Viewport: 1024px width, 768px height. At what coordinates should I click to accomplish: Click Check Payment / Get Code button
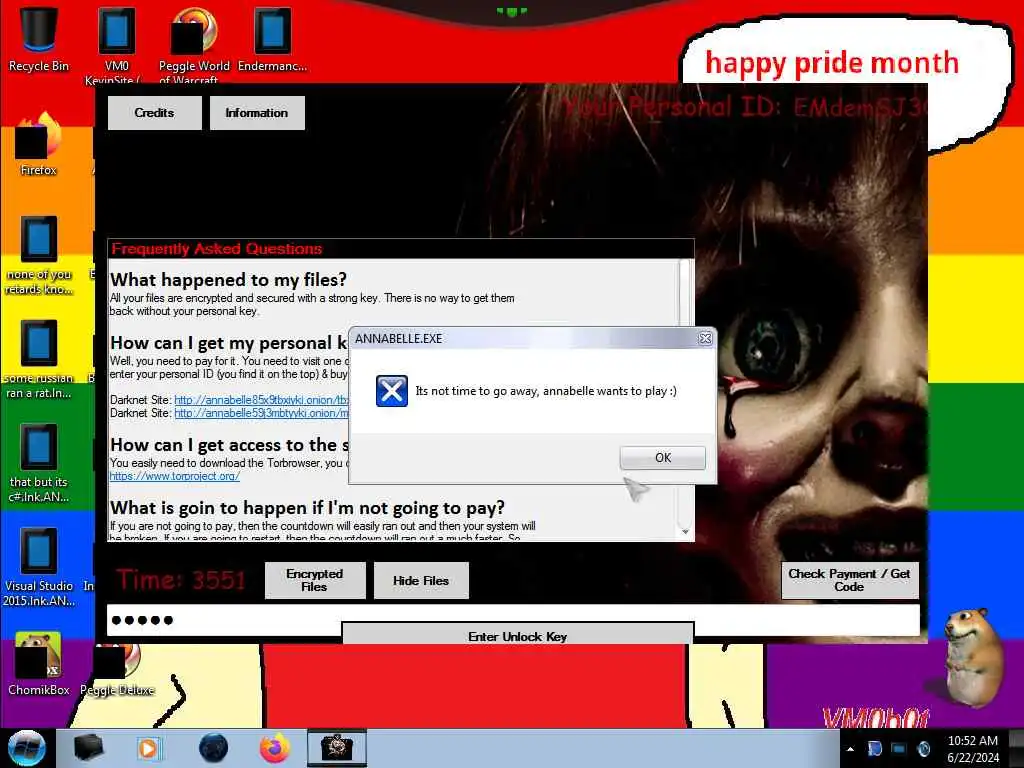[x=850, y=580]
